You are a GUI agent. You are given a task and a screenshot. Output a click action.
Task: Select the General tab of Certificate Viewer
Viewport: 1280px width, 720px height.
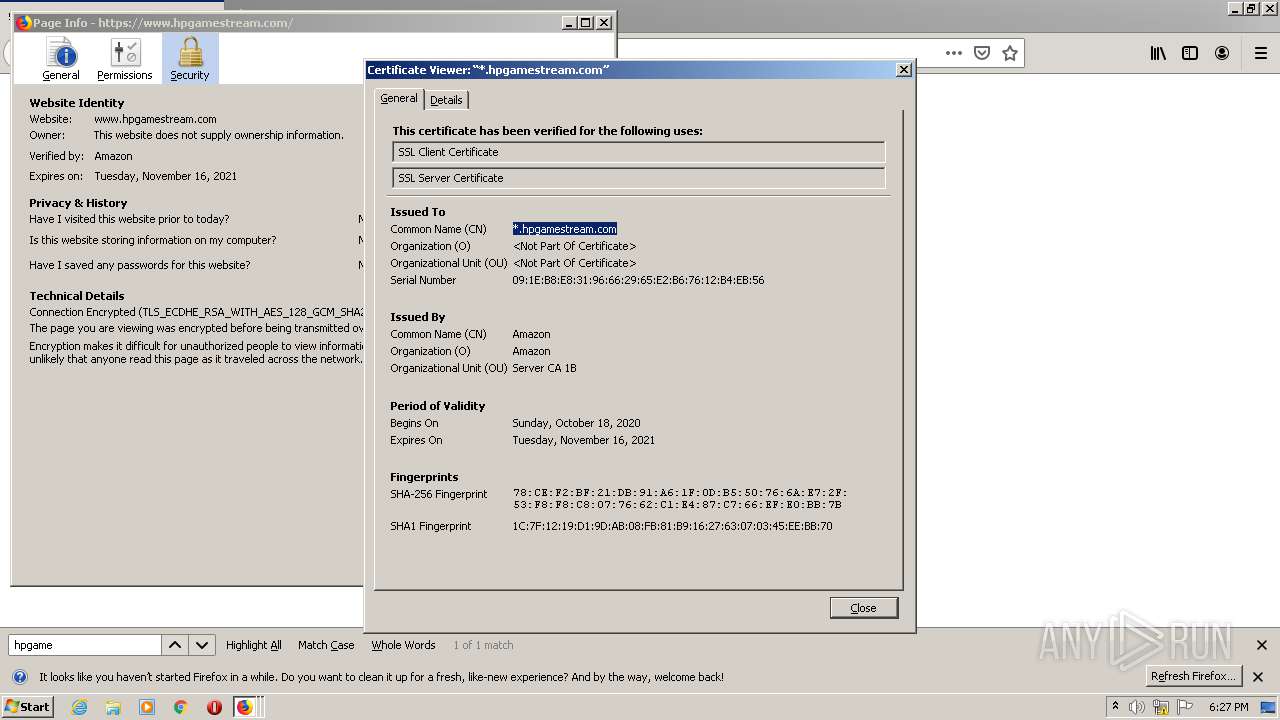pyautogui.click(x=399, y=98)
